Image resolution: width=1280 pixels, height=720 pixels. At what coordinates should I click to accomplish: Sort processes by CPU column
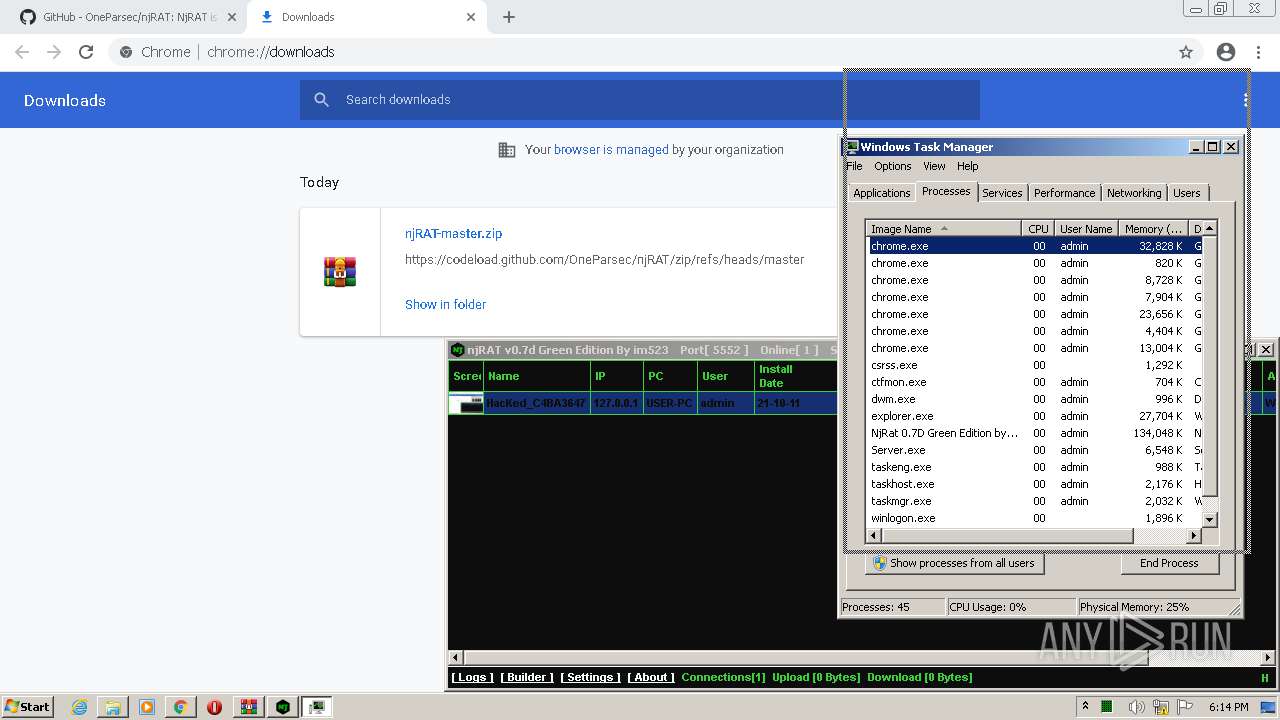point(1038,229)
